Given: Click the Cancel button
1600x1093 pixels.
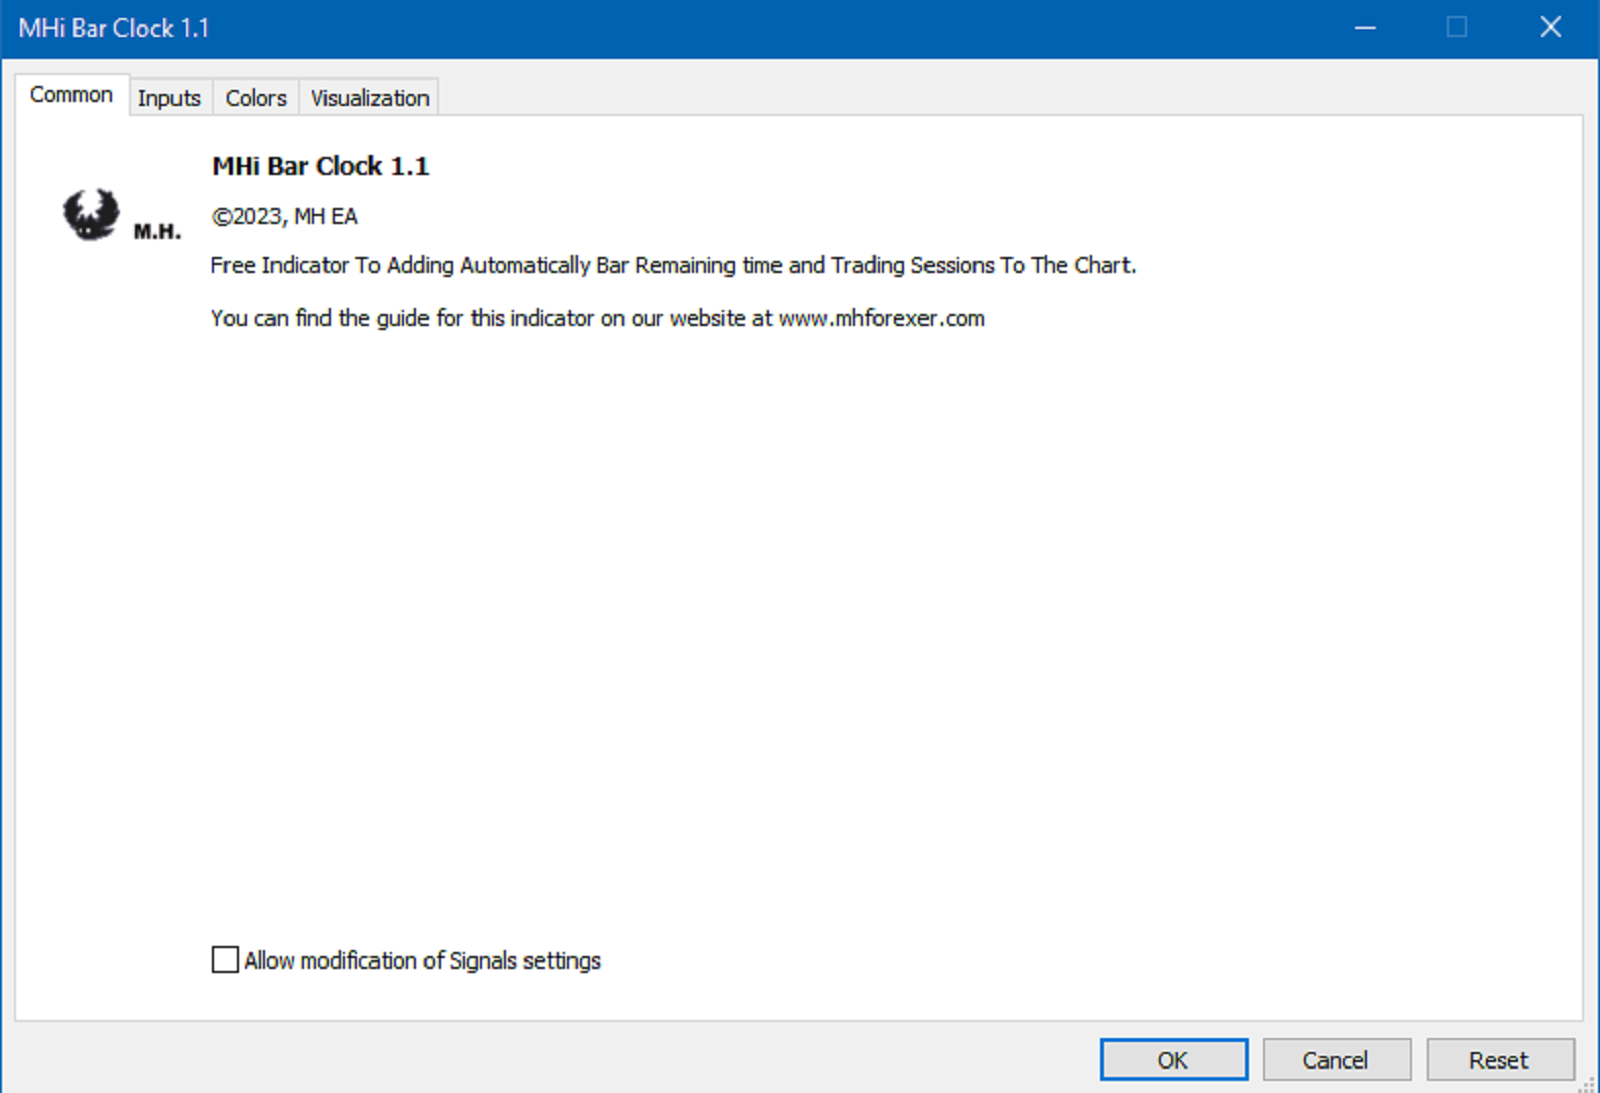Looking at the screenshot, I should coord(1335,1060).
